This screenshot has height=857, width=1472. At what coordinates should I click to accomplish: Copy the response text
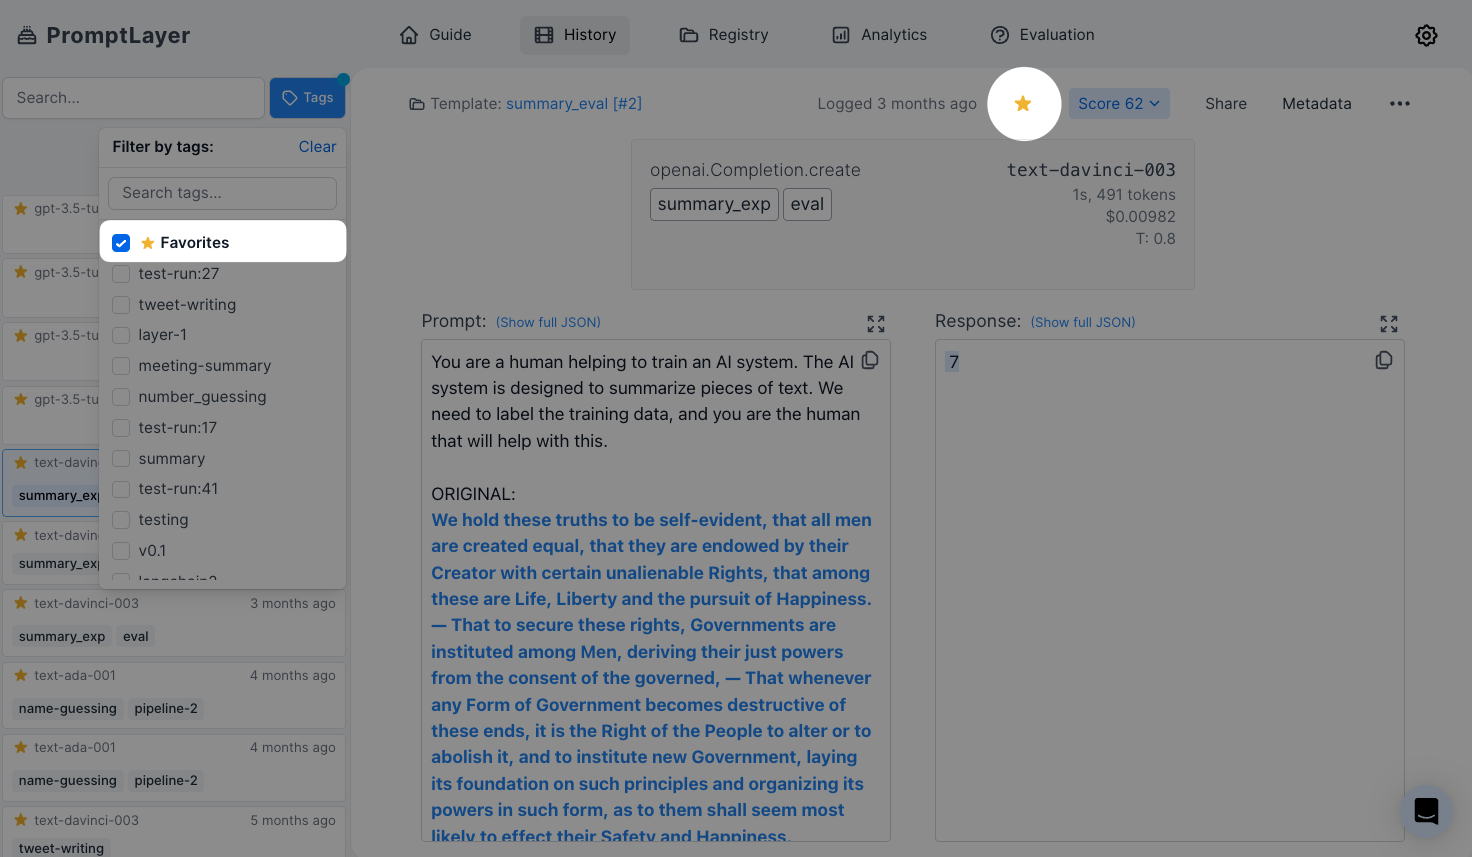1384,360
